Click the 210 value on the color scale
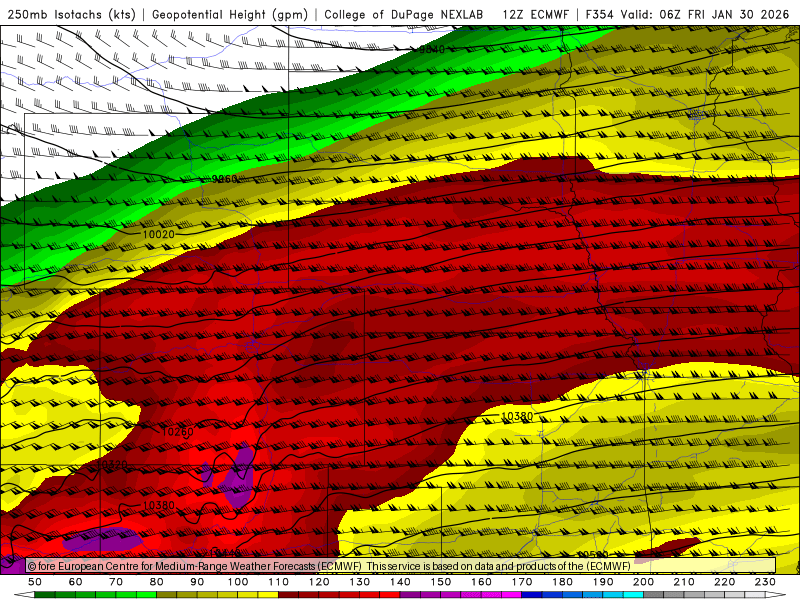 pyautogui.click(x=684, y=582)
